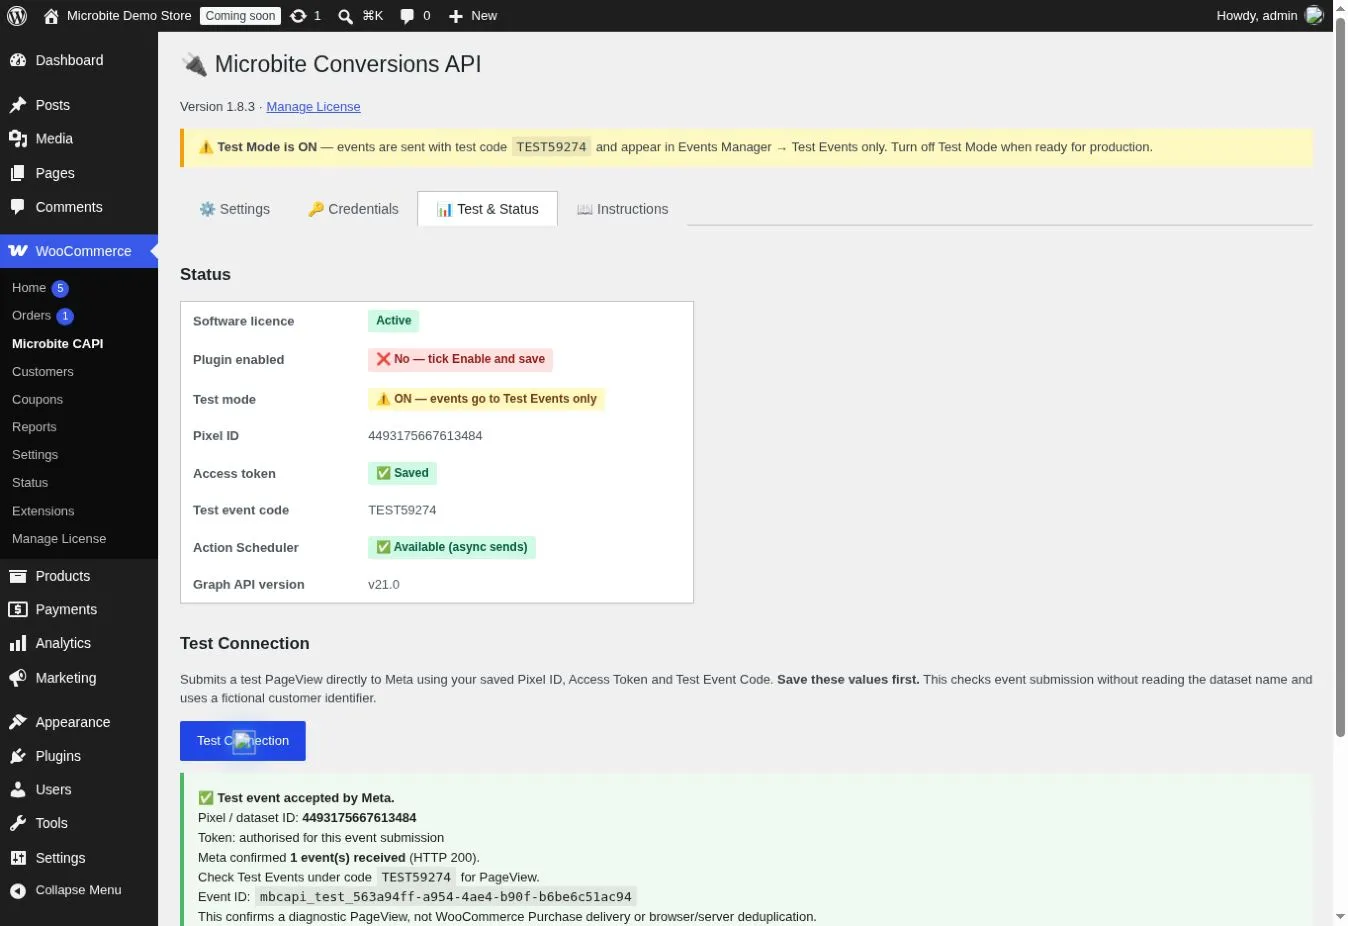Click the Test Connection button
This screenshot has width=1348, height=926.
click(243, 741)
